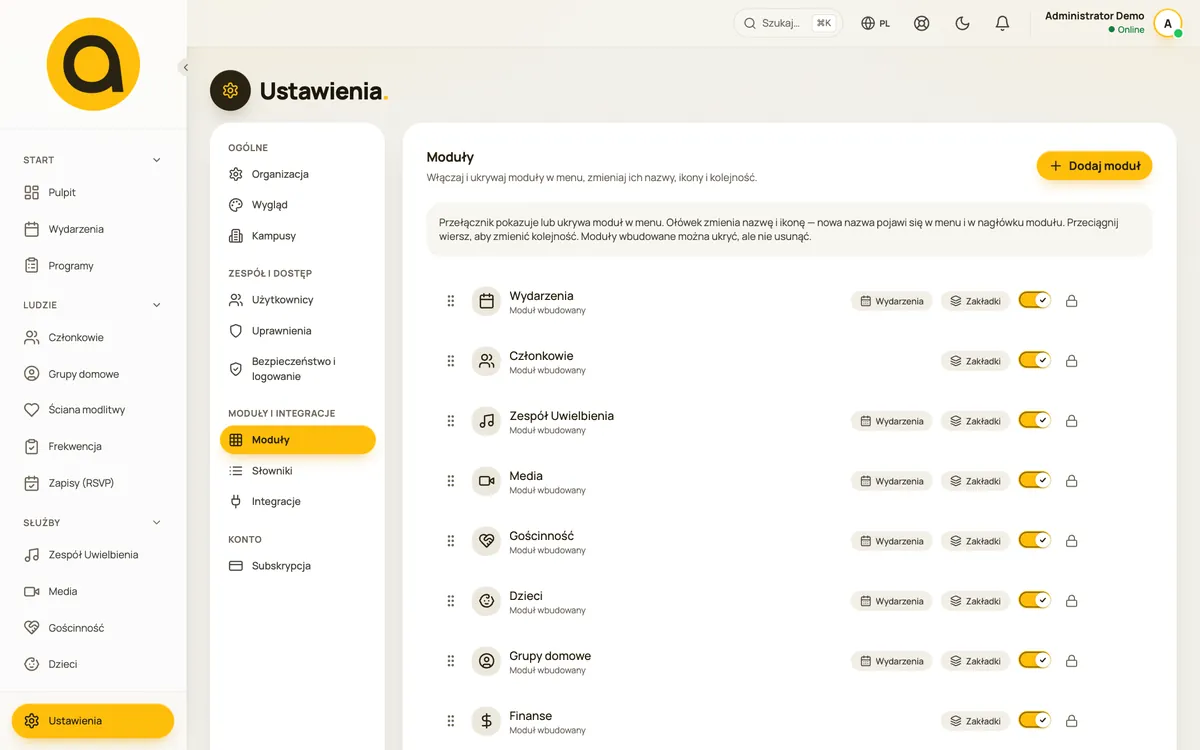Collapse the SŁUŻBY sidebar section
This screenshot has width=1200, height=750.
coord(93,522)
